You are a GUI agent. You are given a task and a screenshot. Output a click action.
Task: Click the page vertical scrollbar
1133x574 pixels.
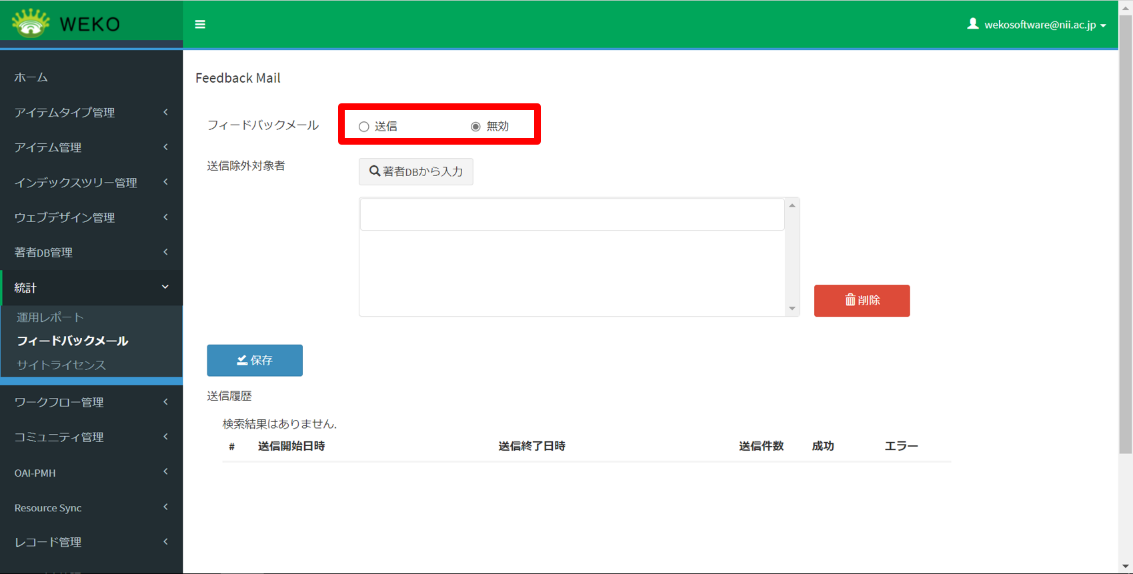[x=1125, y=250]
